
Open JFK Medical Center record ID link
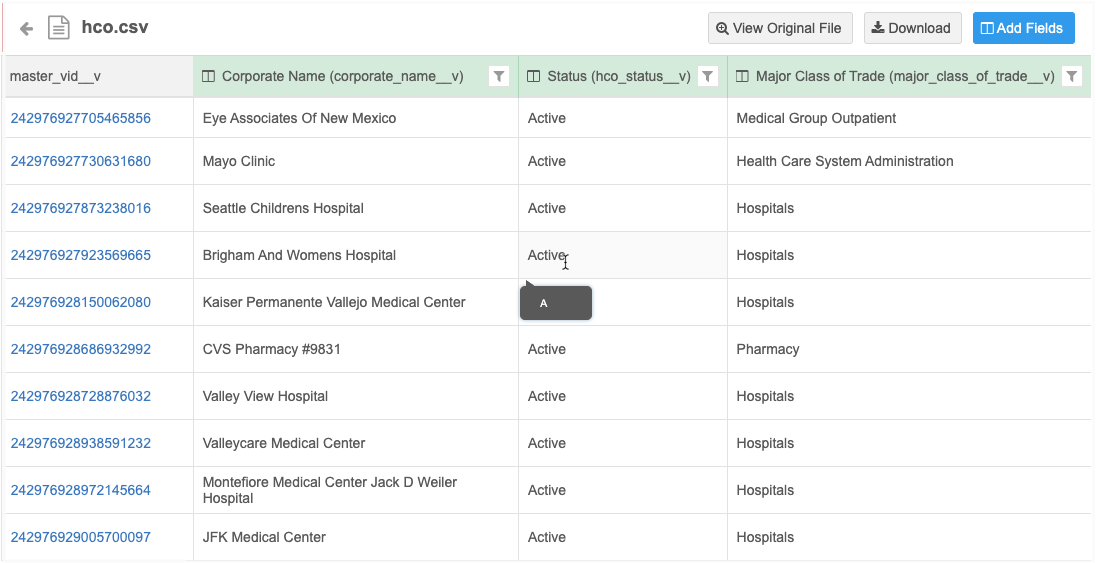81,537
